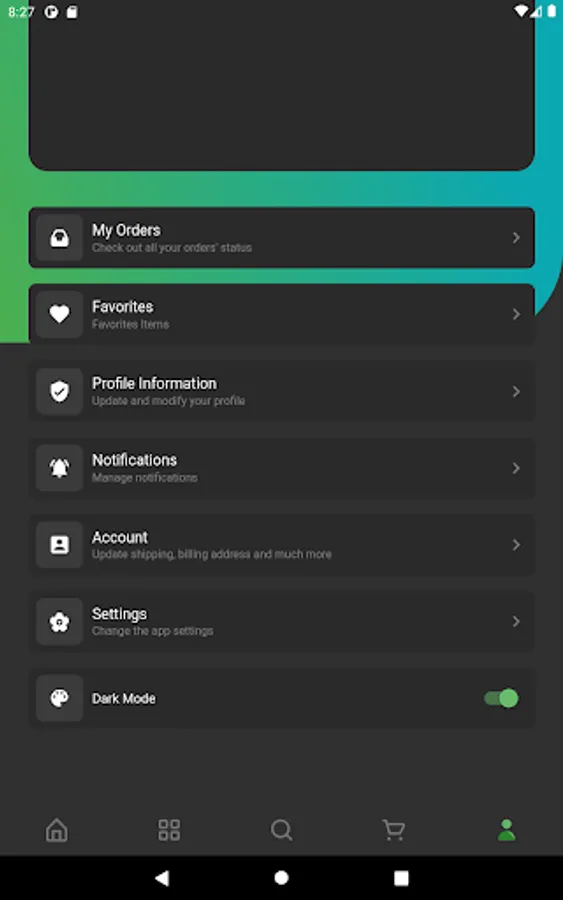This screenshot has width=563, height=900.
Task: Tap the Settings gear icon
Action: [x=59, y=622]
